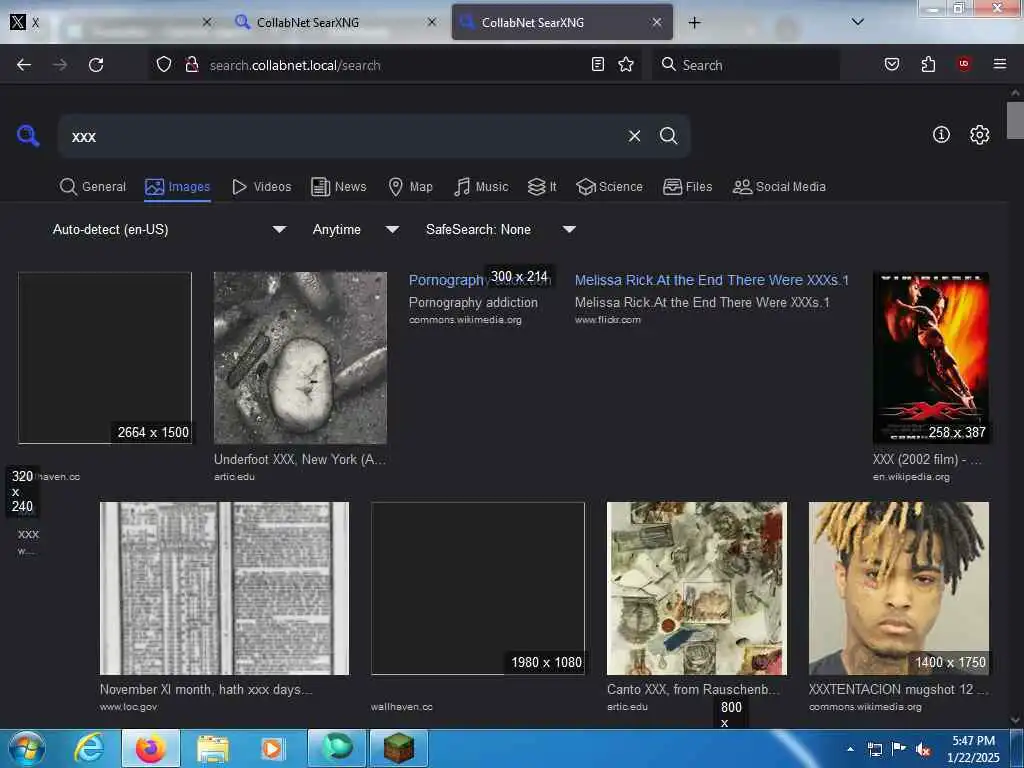Open a new tab with plus icon
Screen dimensions: 1024x768
(694, 22)
